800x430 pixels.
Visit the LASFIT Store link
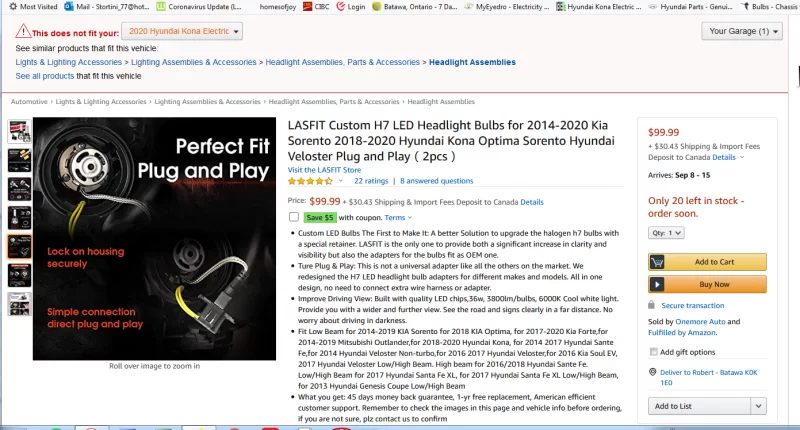coord(324,170)
